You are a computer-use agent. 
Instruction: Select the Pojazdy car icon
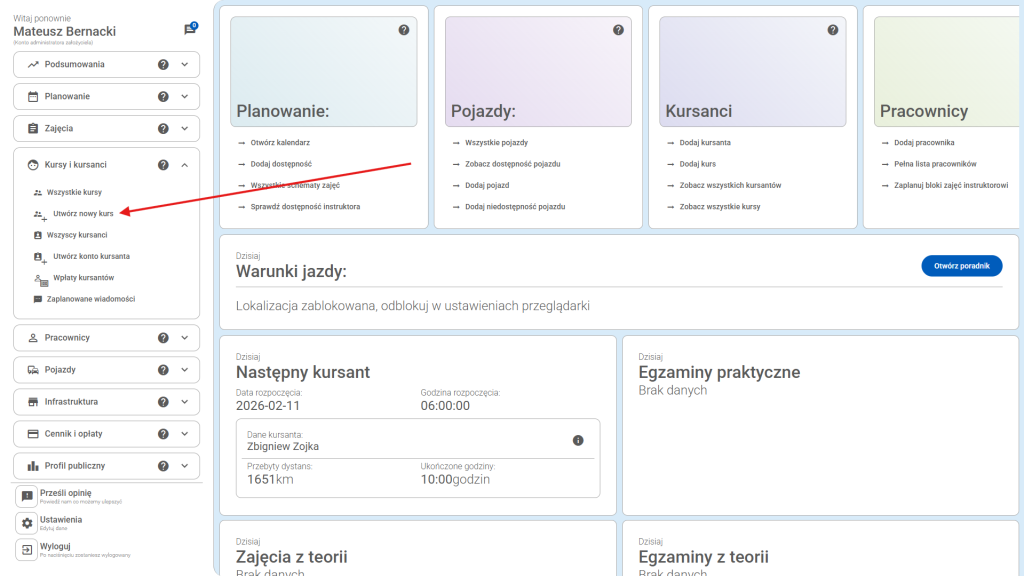33,369
